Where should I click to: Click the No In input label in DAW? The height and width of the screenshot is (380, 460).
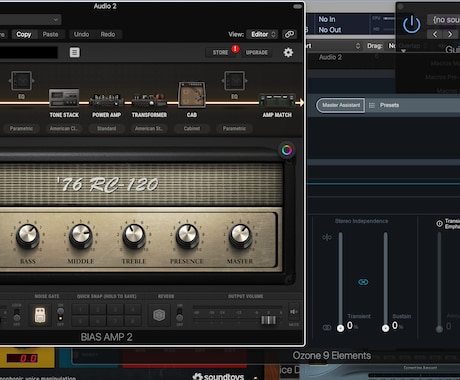tap(327, 19)
